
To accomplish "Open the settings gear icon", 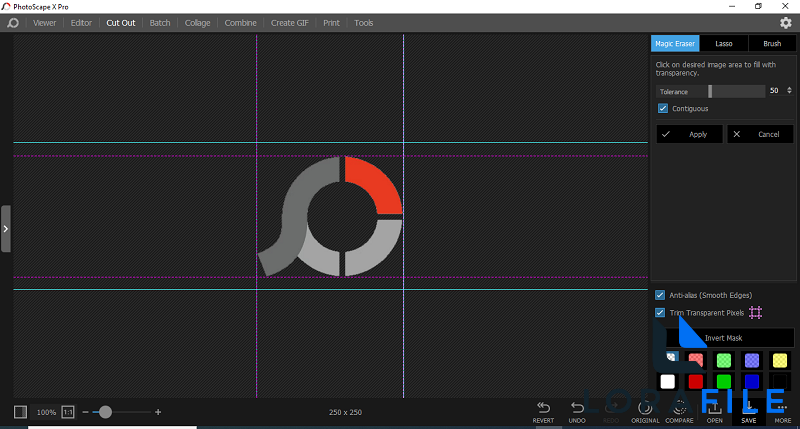I will (x=785, y=22).
